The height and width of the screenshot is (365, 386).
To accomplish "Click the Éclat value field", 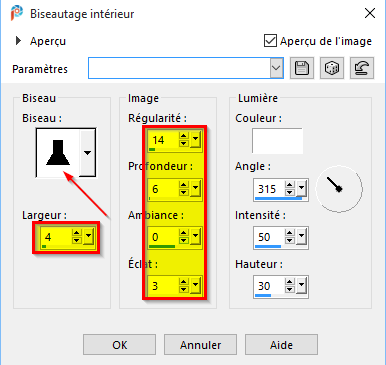I will (163, 285).
